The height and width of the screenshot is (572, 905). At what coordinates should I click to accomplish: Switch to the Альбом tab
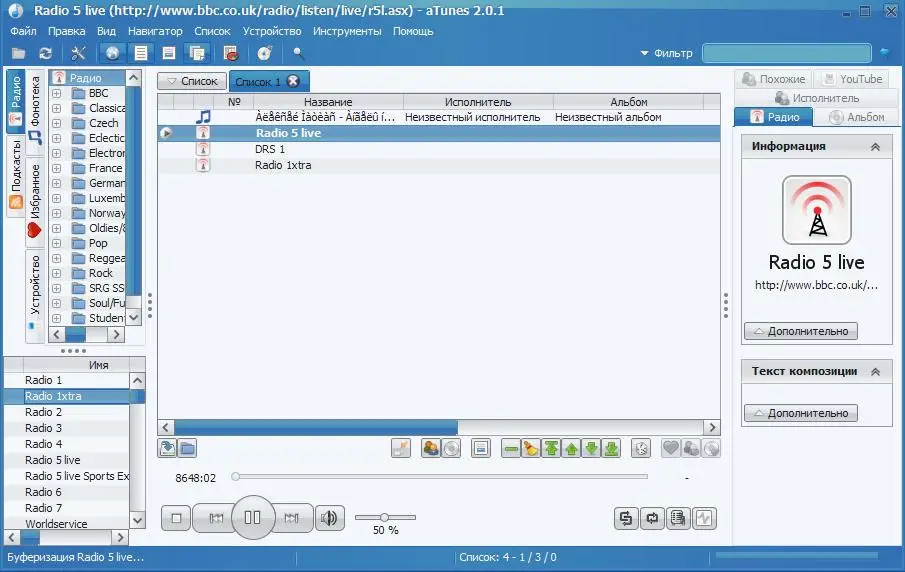pos(857,117)
